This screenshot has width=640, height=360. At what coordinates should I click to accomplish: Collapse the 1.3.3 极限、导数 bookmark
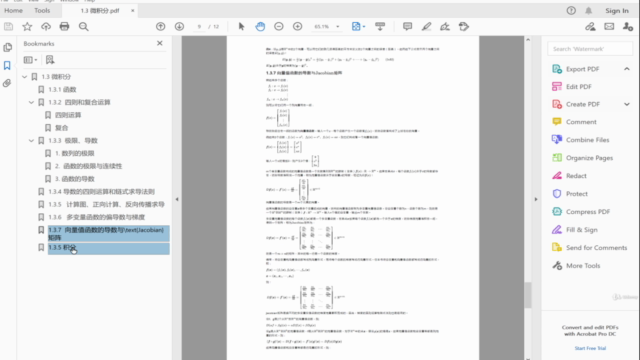click(x=31, y=141)
